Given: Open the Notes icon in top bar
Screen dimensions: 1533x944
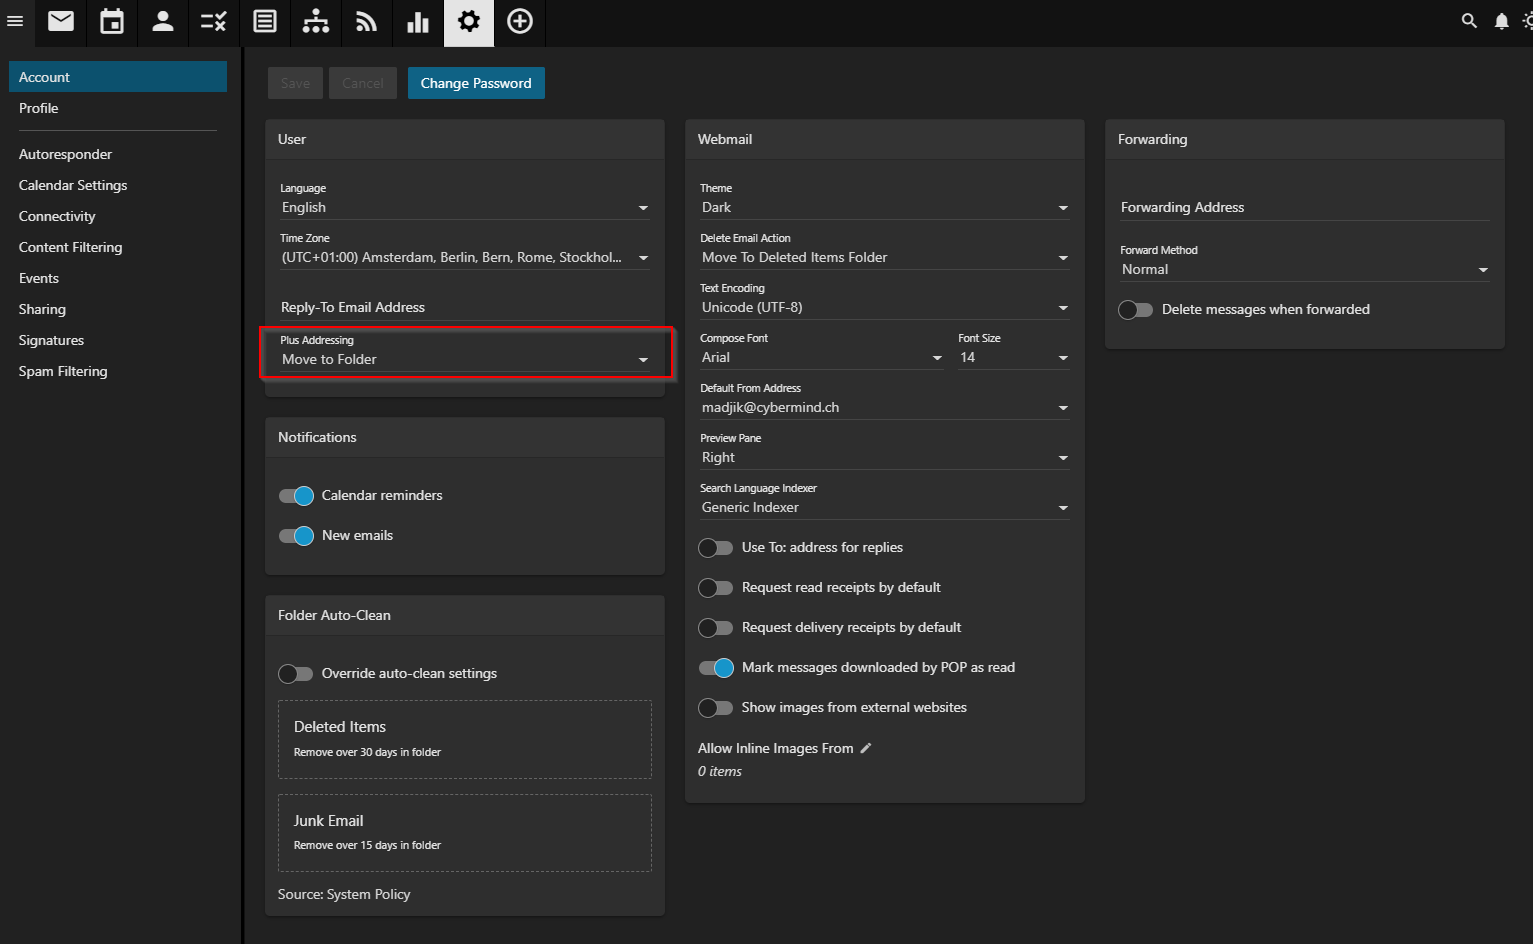Looking at the screenshot, I should pyautogui.click(x=265, y=22).
